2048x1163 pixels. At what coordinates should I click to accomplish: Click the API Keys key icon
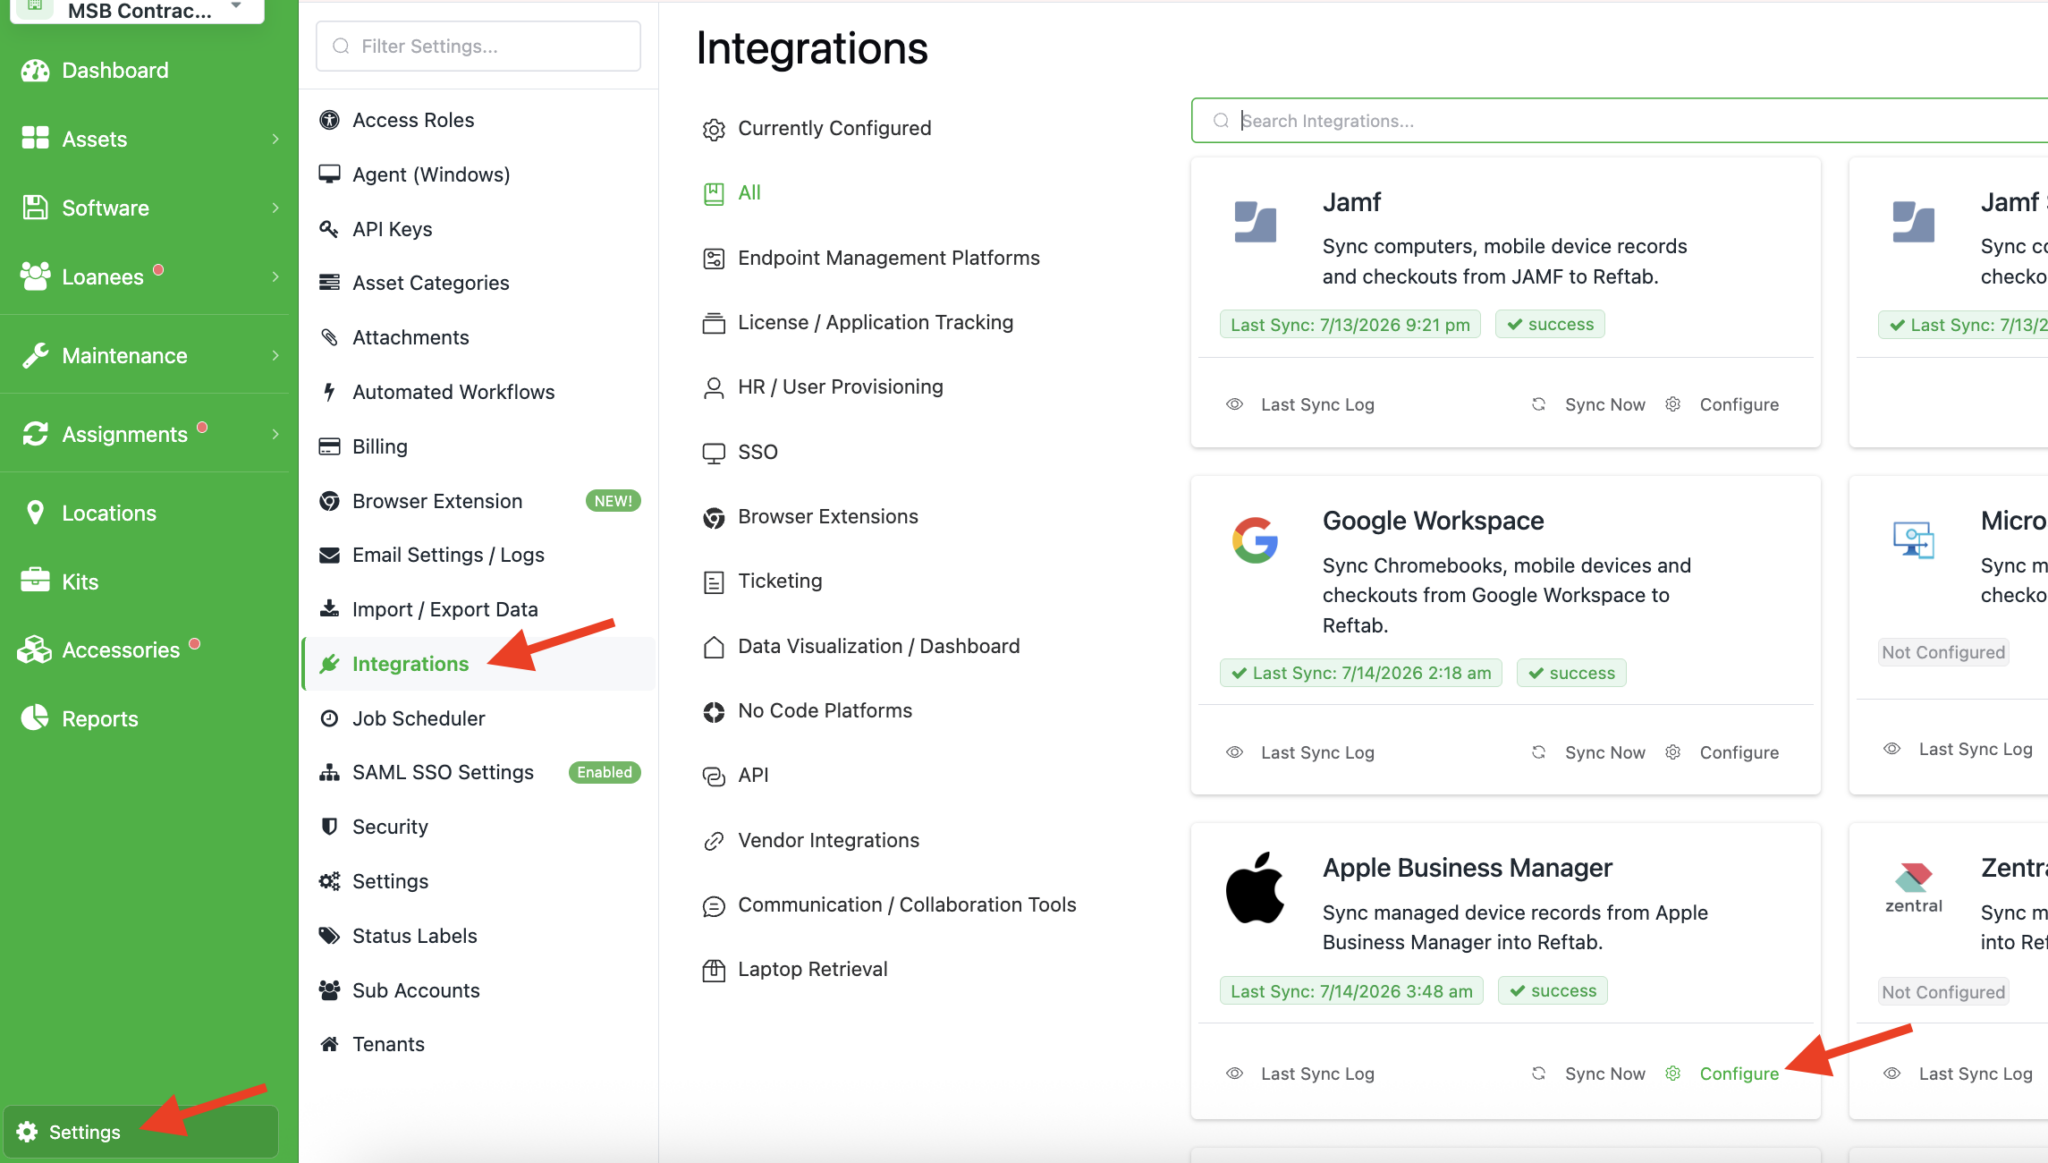[329, 228]
